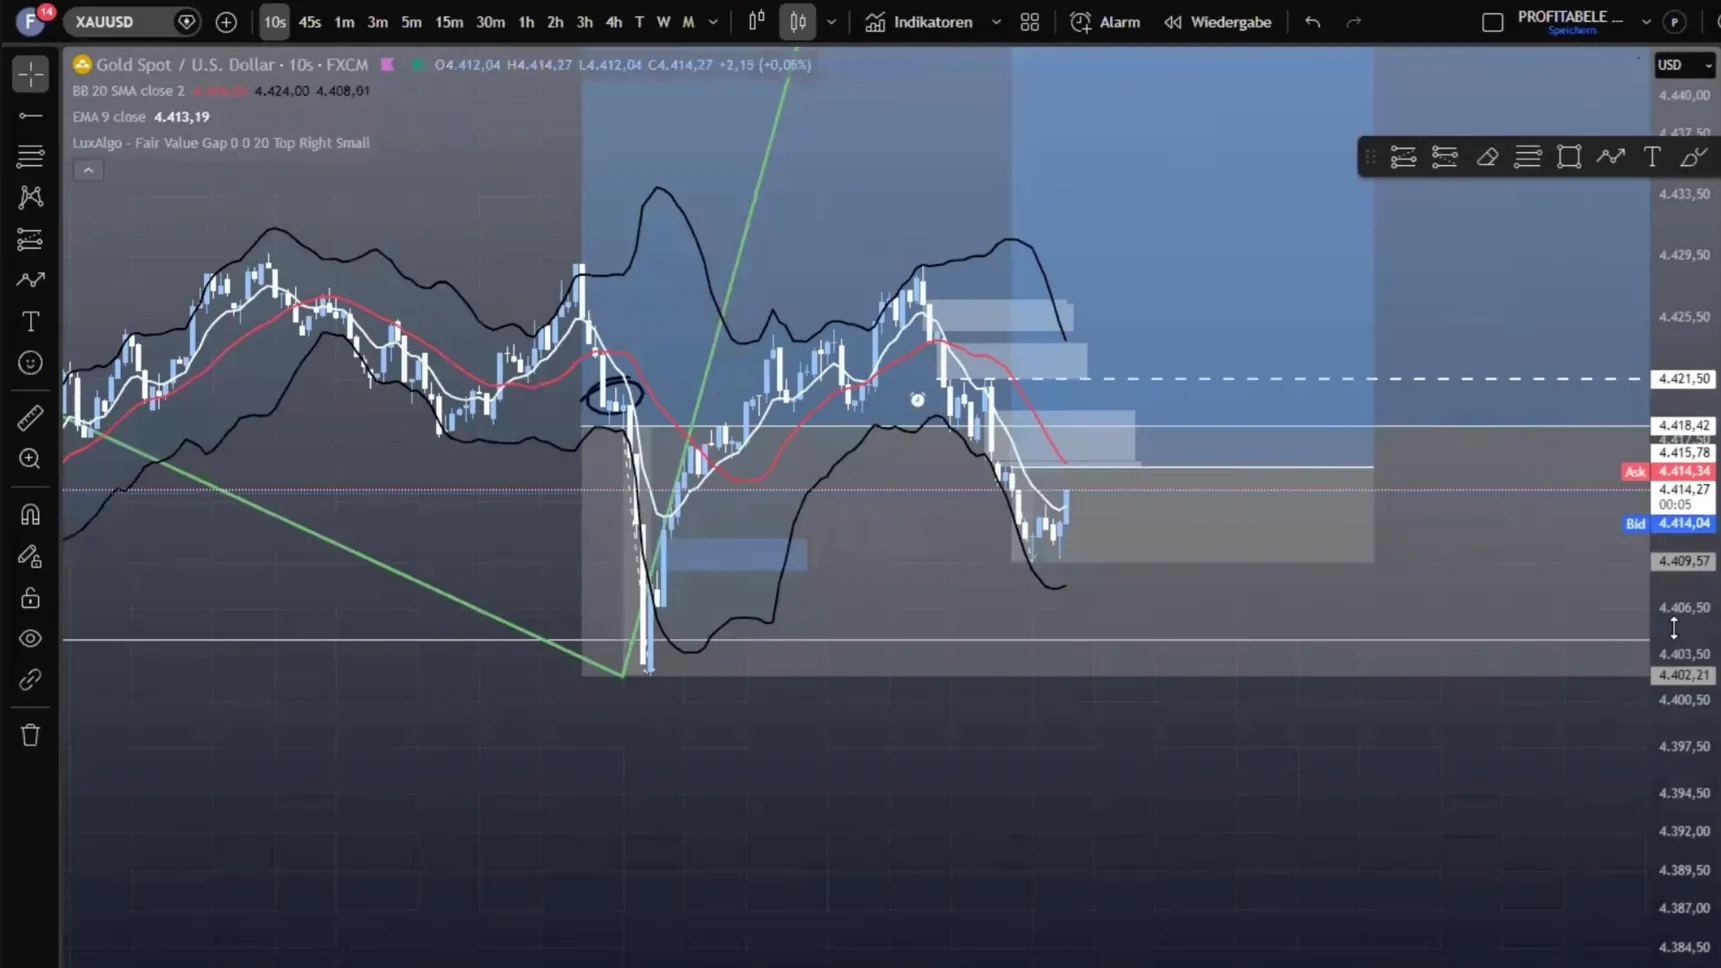This screenshot has width=1721, height=968.
Task: Toggle lock all drawings padlock
Action: click(30, 598)
